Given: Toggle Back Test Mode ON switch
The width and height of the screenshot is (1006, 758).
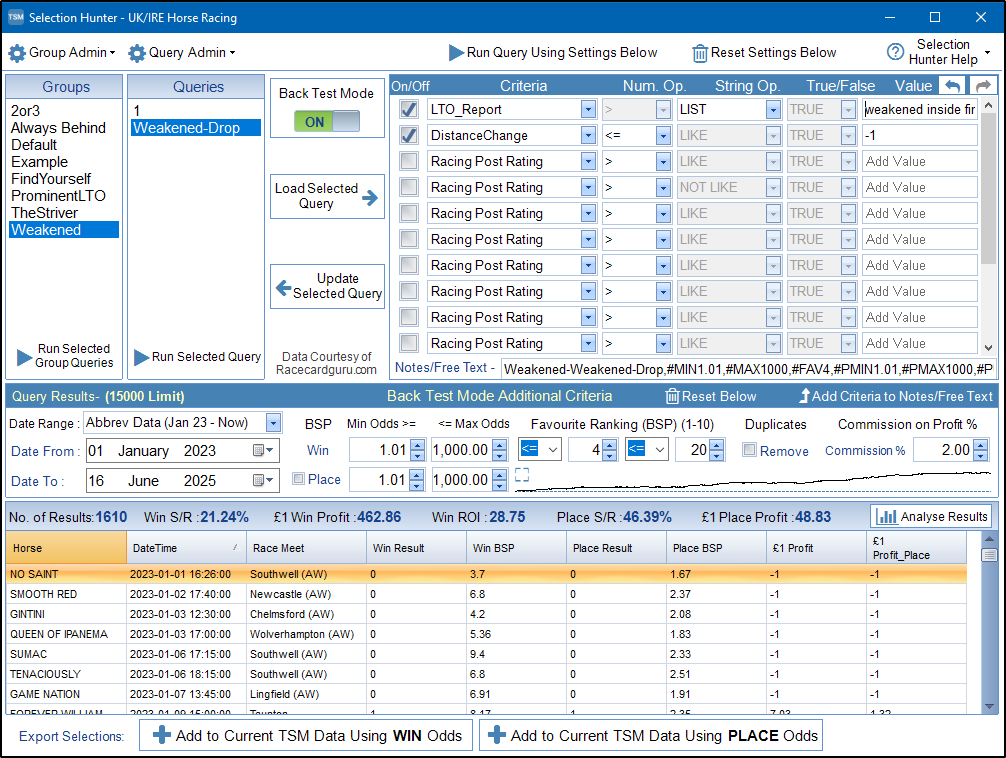Looking at the screenshot, I should coord(328,121).
